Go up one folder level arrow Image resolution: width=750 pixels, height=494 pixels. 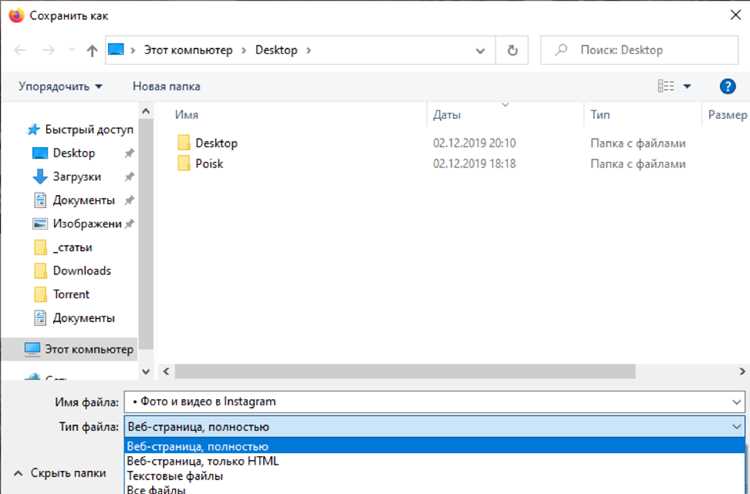pyautogui.click(x=92, y=50)
